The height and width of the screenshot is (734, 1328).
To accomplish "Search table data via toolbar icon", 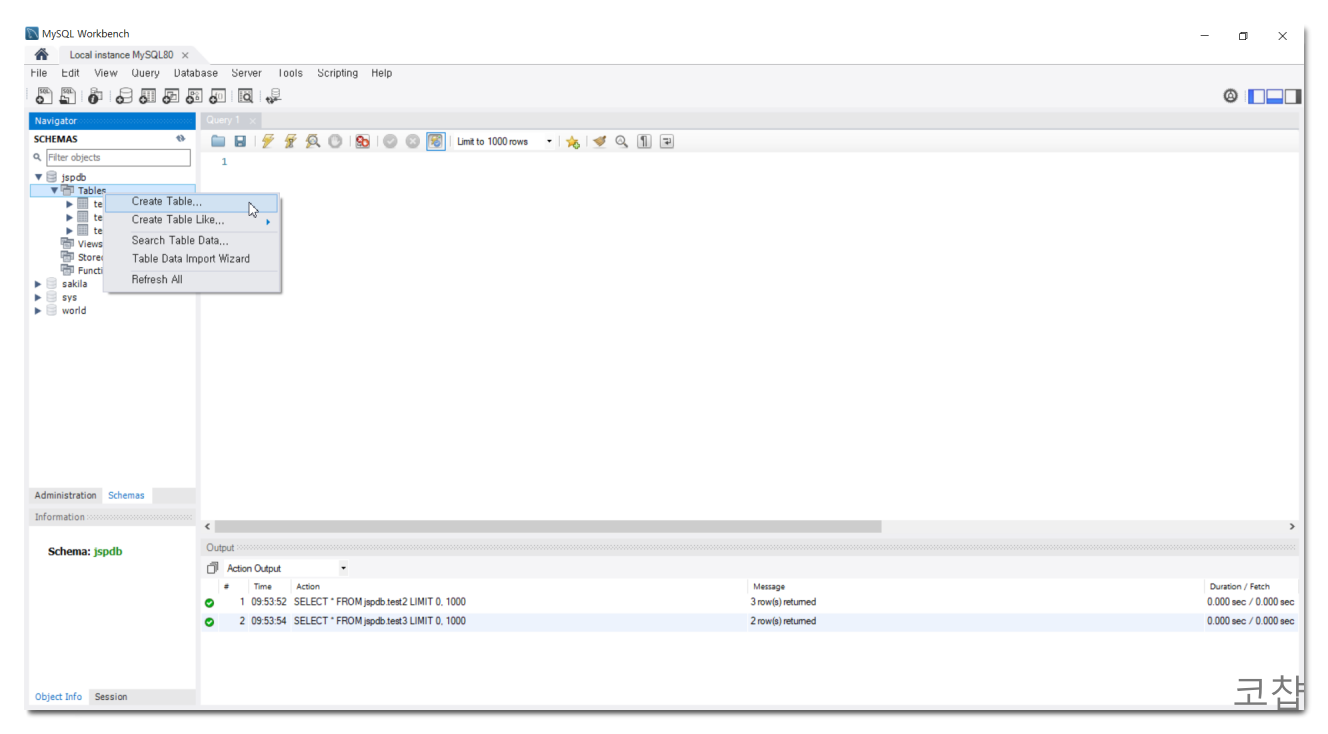I will [x=245, y=96].
